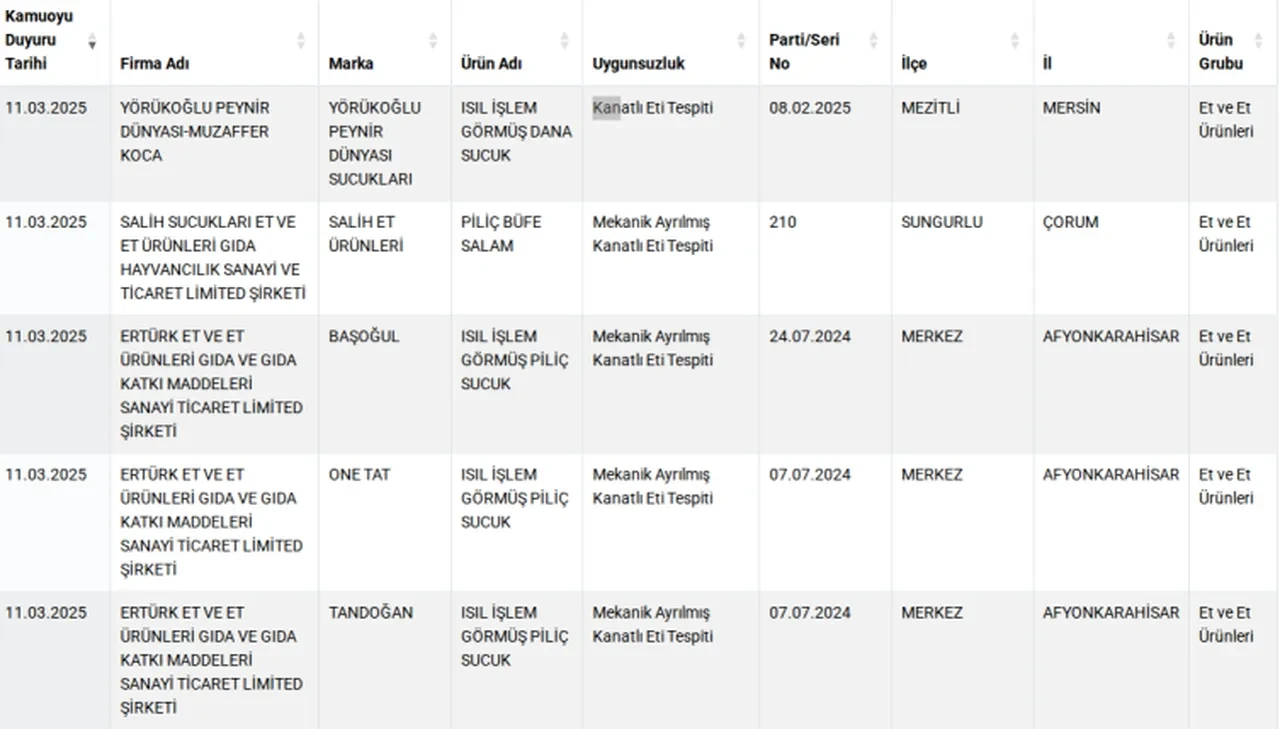
Task: Select the TANDOĞAN brand cell
Action: 370,612
